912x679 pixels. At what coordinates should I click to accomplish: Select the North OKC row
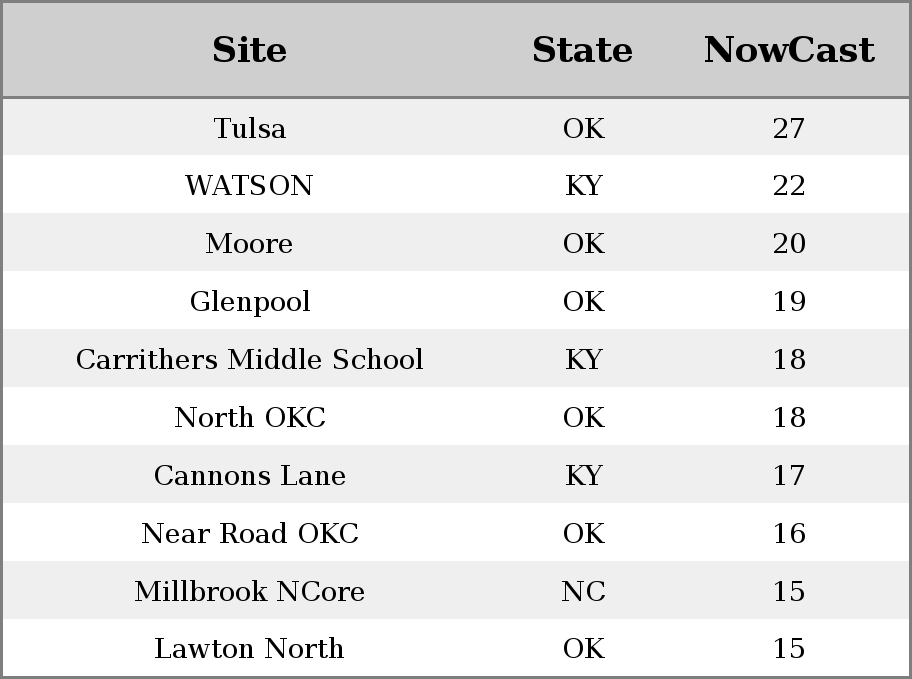456,417
